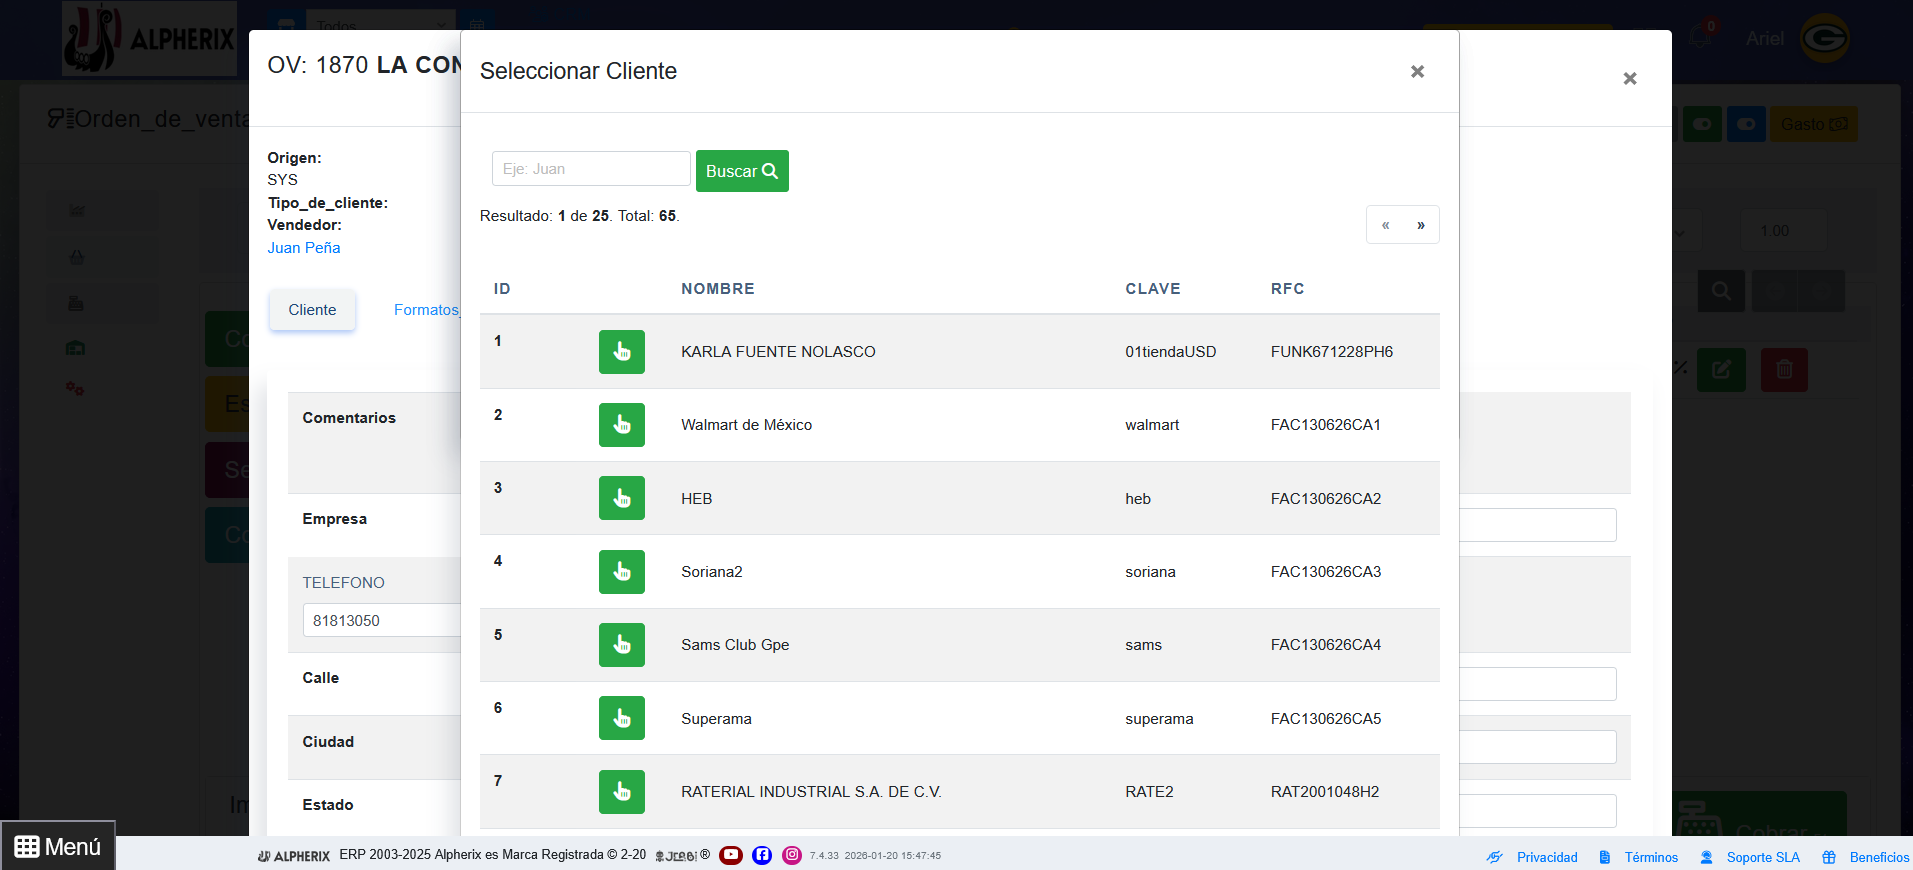Click the clave 01tiendaUSD

coord(1171,352)
